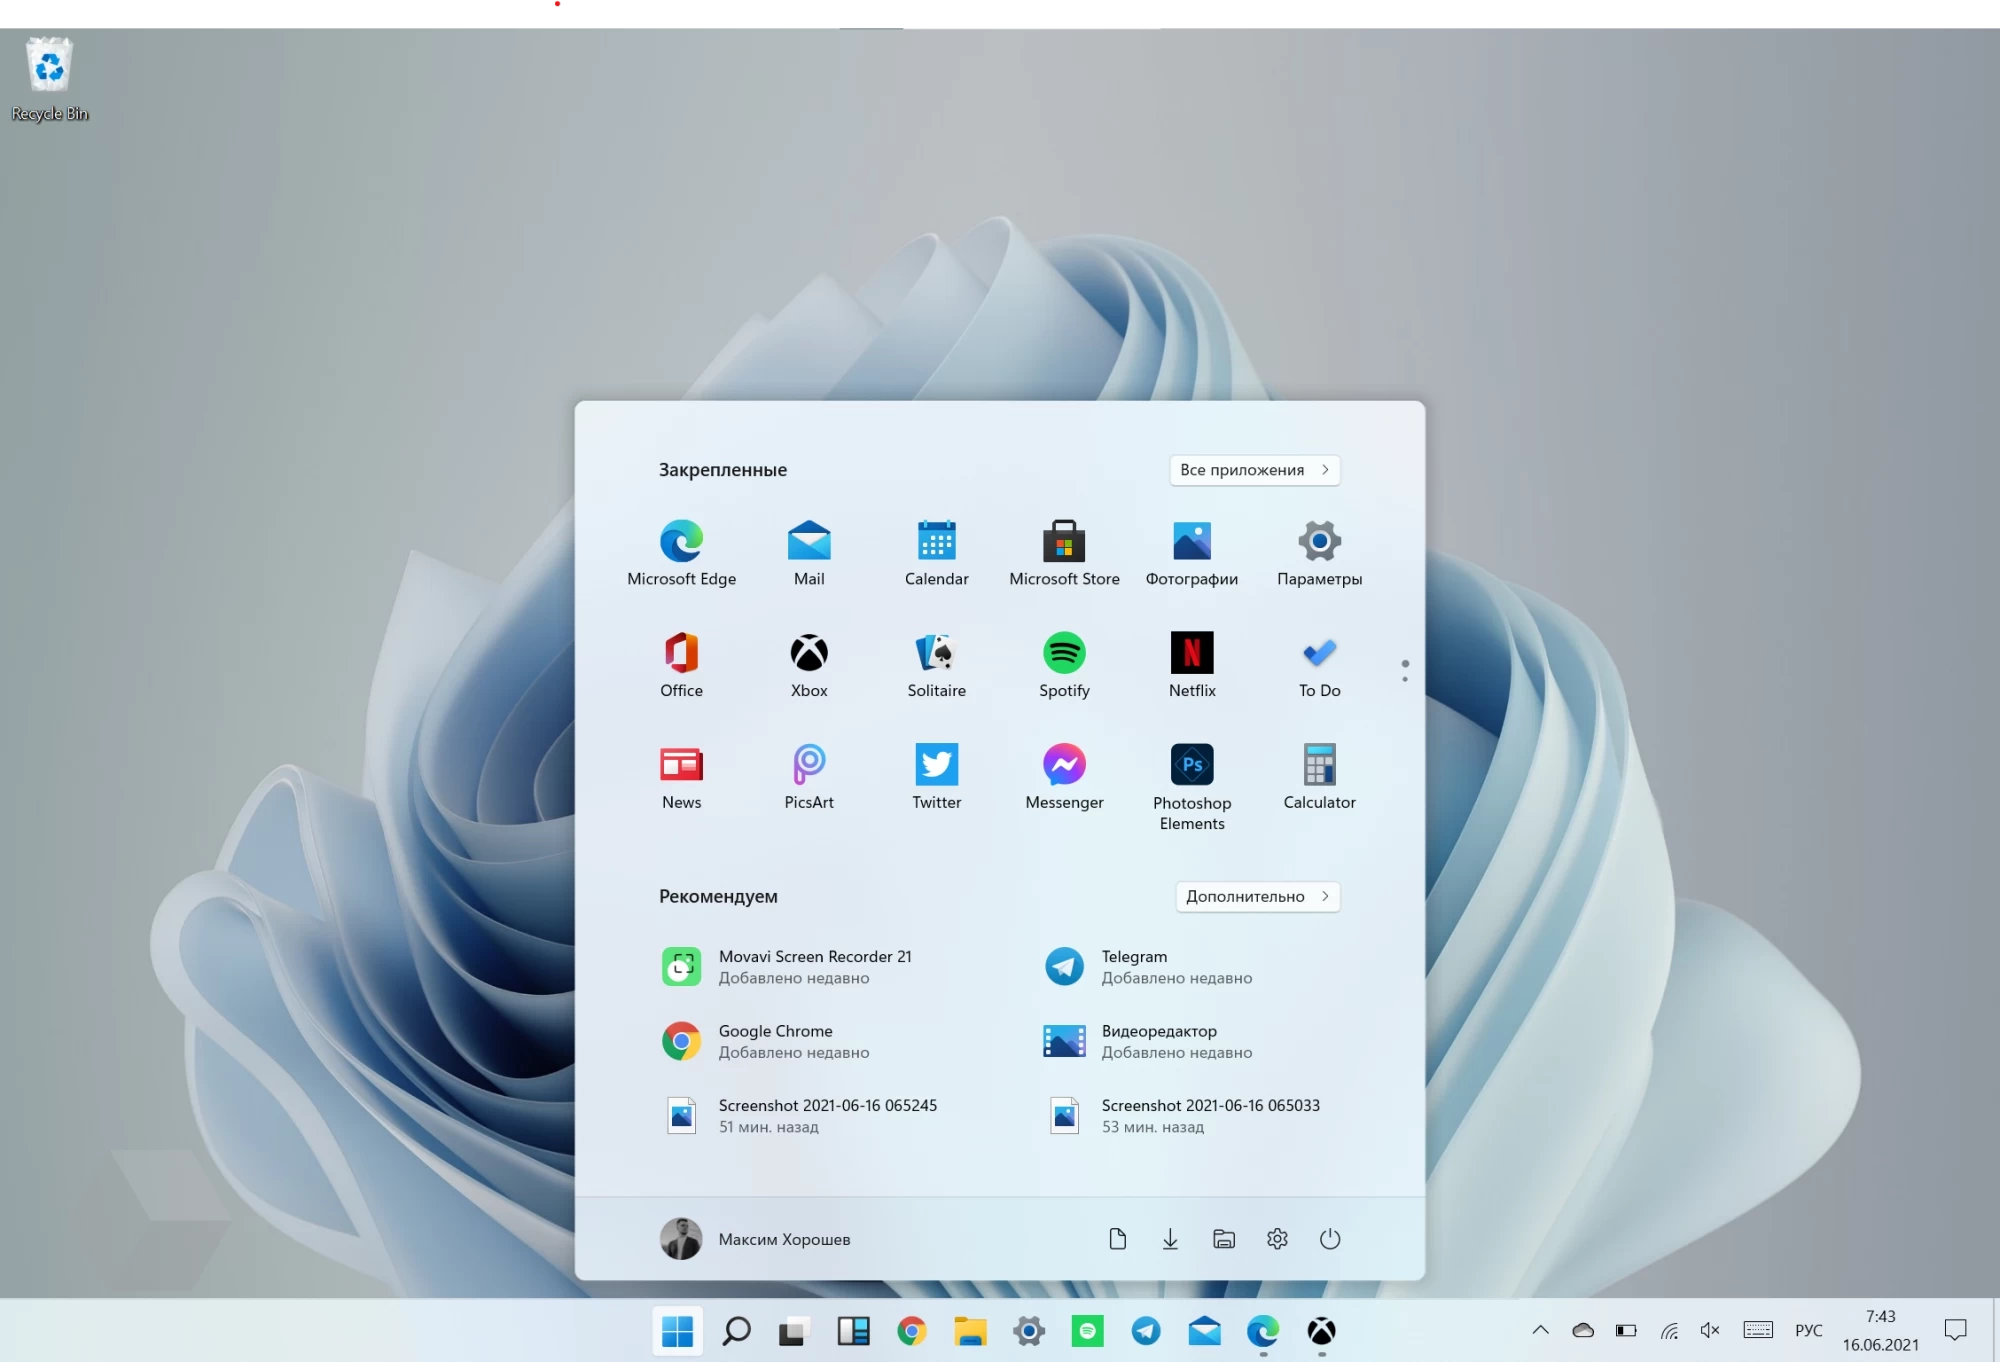
Task: Open the Wi-Fi network tray icon
Action: (1669, 1330)
